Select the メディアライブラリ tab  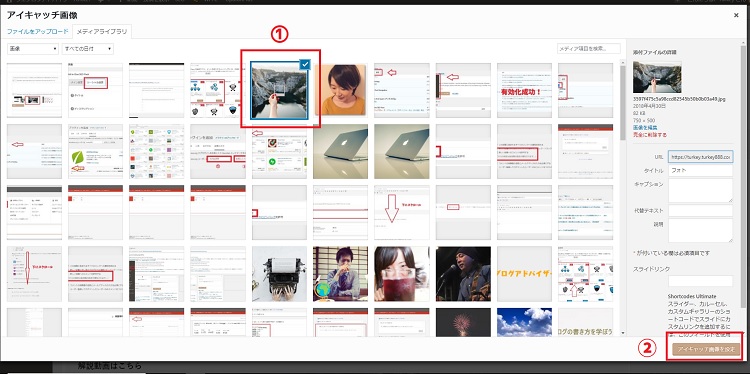click(102, 32)
